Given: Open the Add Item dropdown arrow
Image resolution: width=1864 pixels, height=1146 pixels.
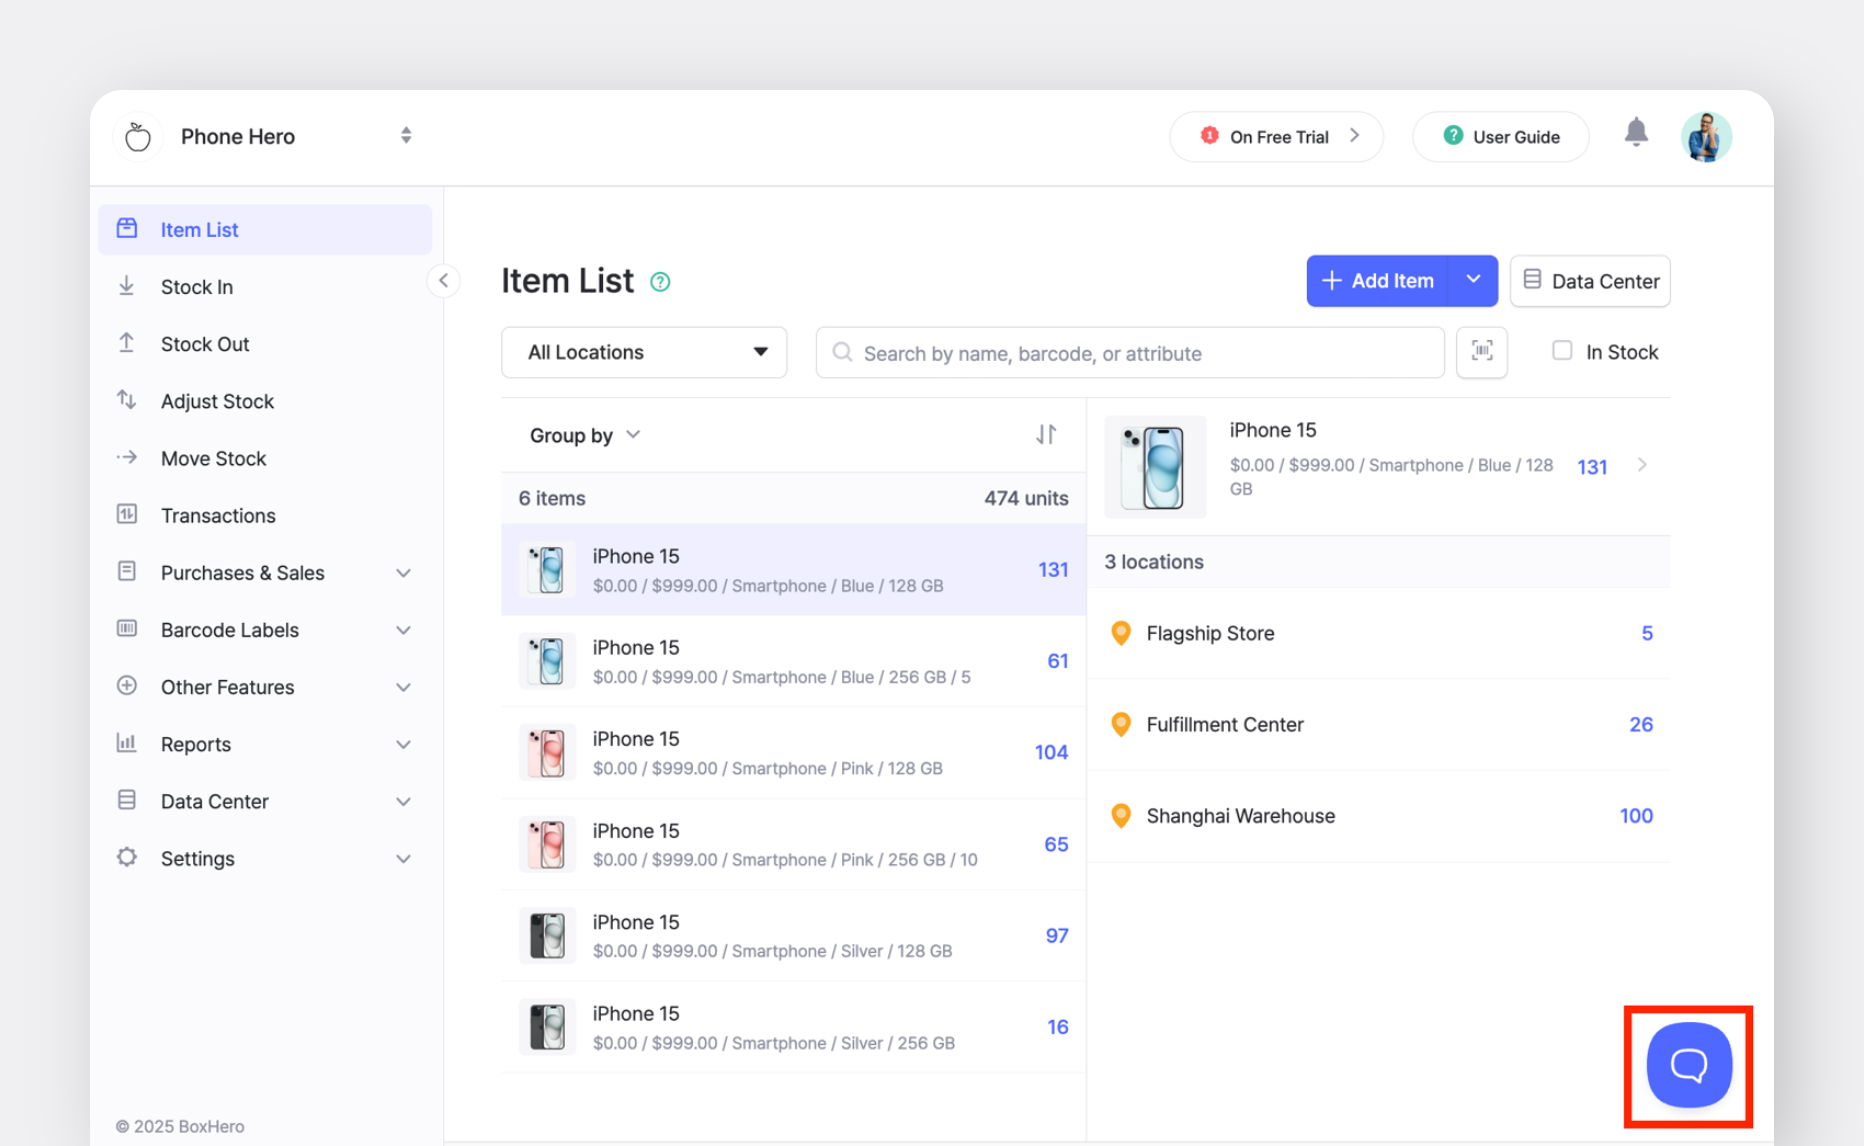Looking at the screenshot, I should (1473, 281).
